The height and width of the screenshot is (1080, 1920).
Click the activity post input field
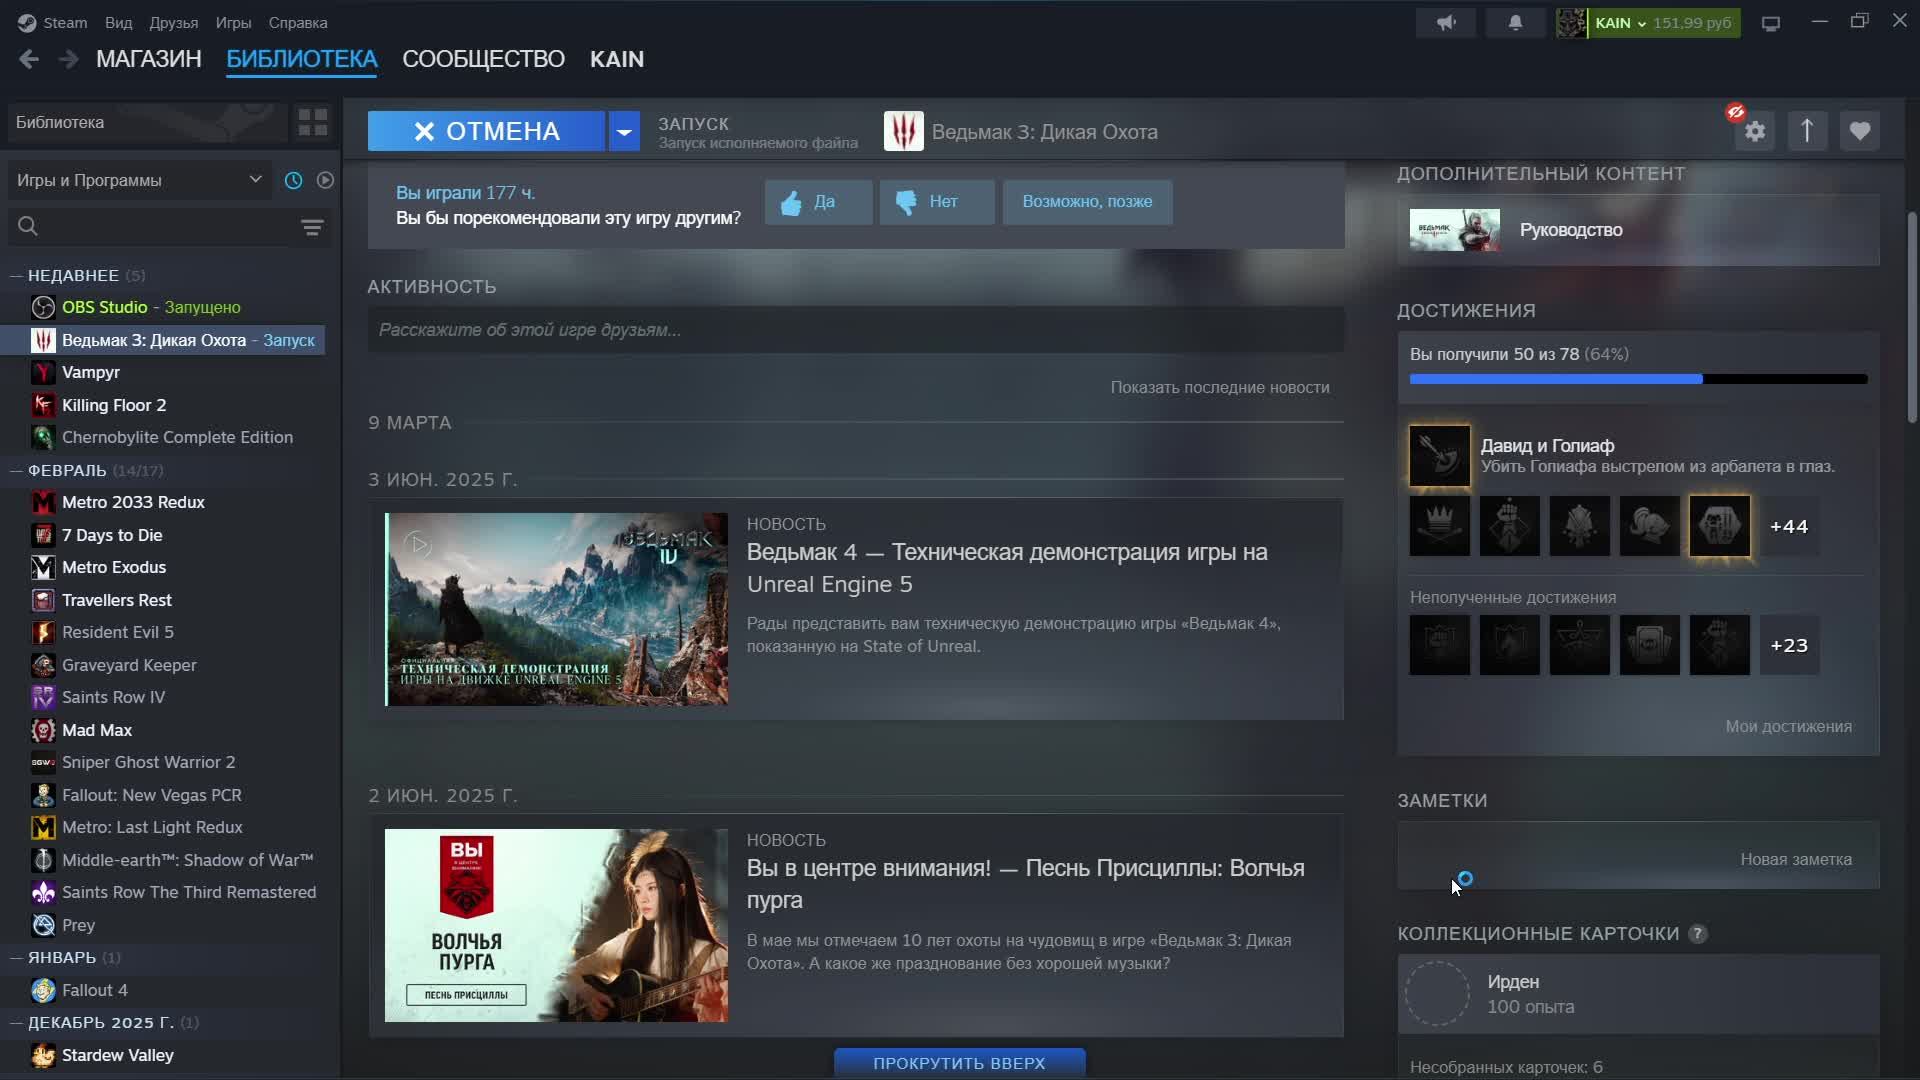click(x=855, y=330)
